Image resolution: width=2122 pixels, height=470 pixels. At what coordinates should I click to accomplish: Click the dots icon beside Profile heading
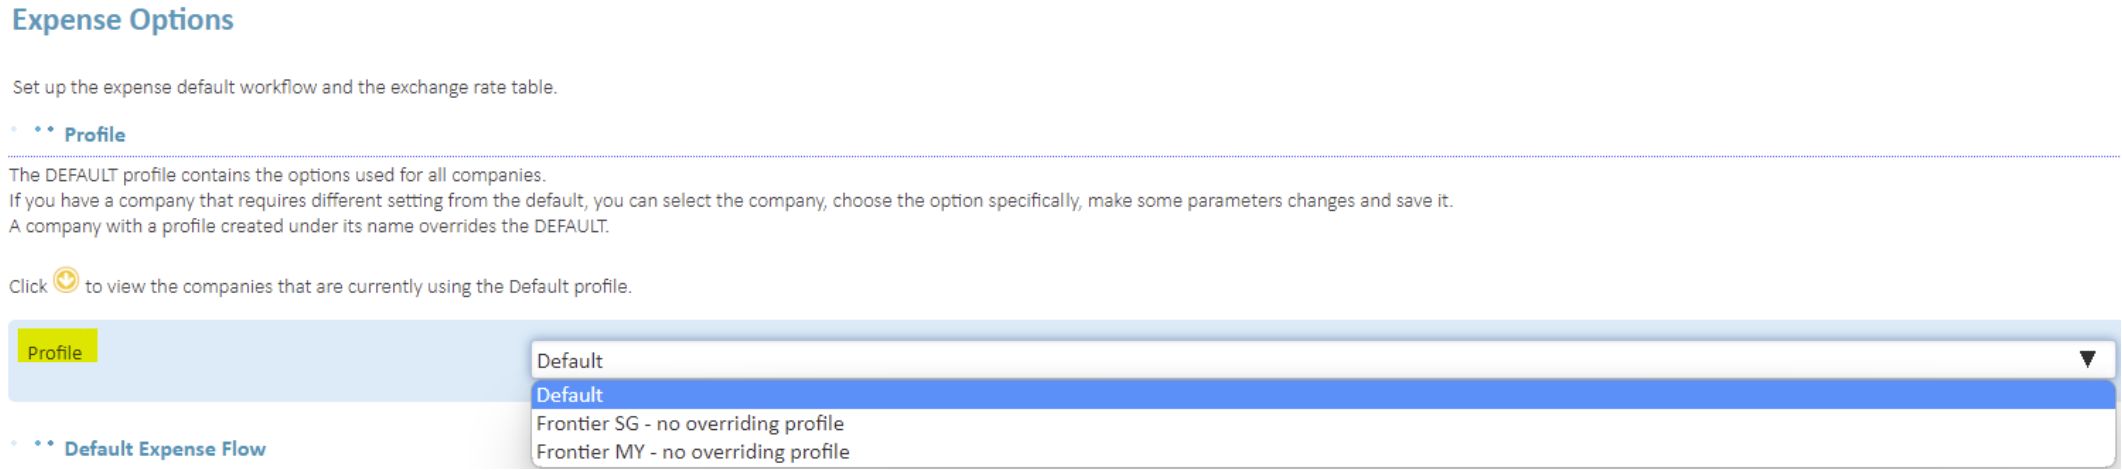click(44, 130)
